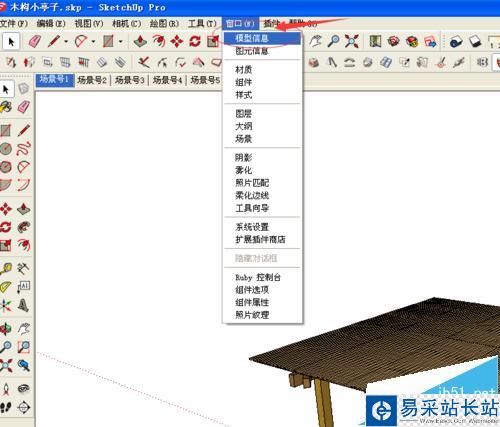This screenshot has height=427, width=500.
Task: Click Zoom Extents in top toolbar
Action: [x=352, y=41]
